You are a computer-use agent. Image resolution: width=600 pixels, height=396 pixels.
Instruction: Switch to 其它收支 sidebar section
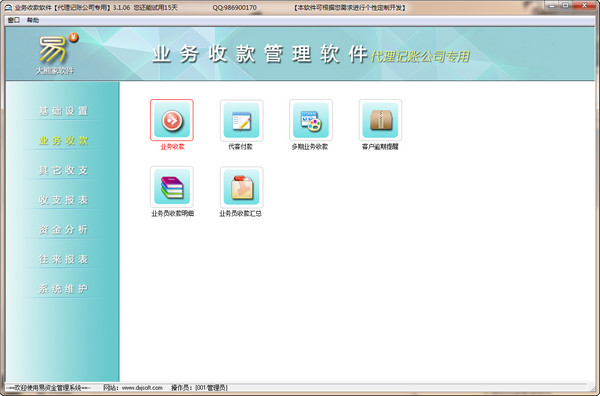point(64,170)
